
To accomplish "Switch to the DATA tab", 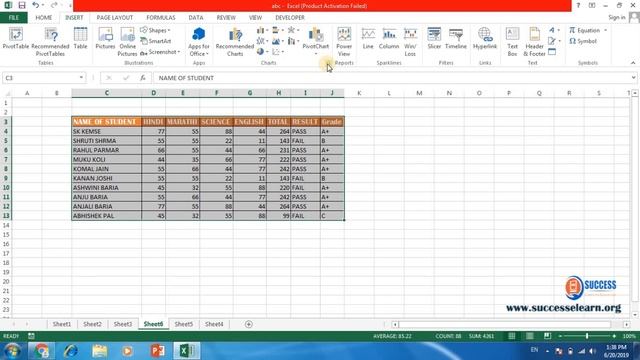I will point(196,18).
